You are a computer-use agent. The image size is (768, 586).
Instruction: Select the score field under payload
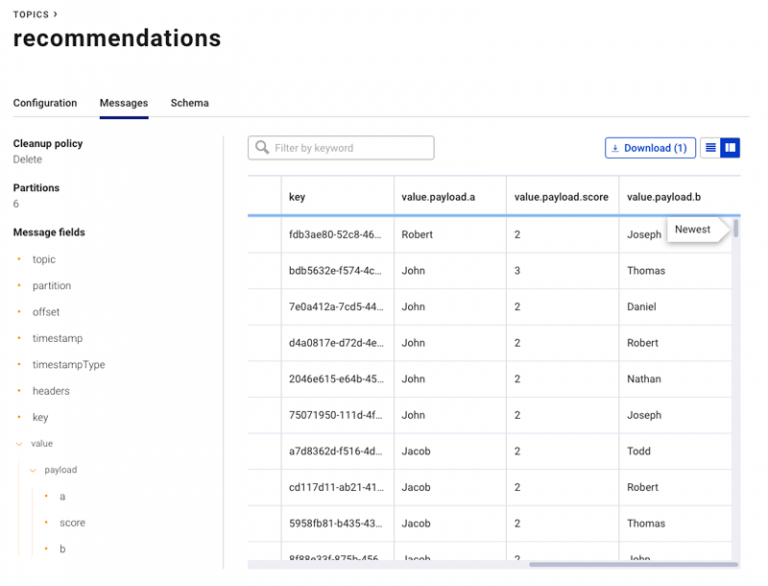72,523
